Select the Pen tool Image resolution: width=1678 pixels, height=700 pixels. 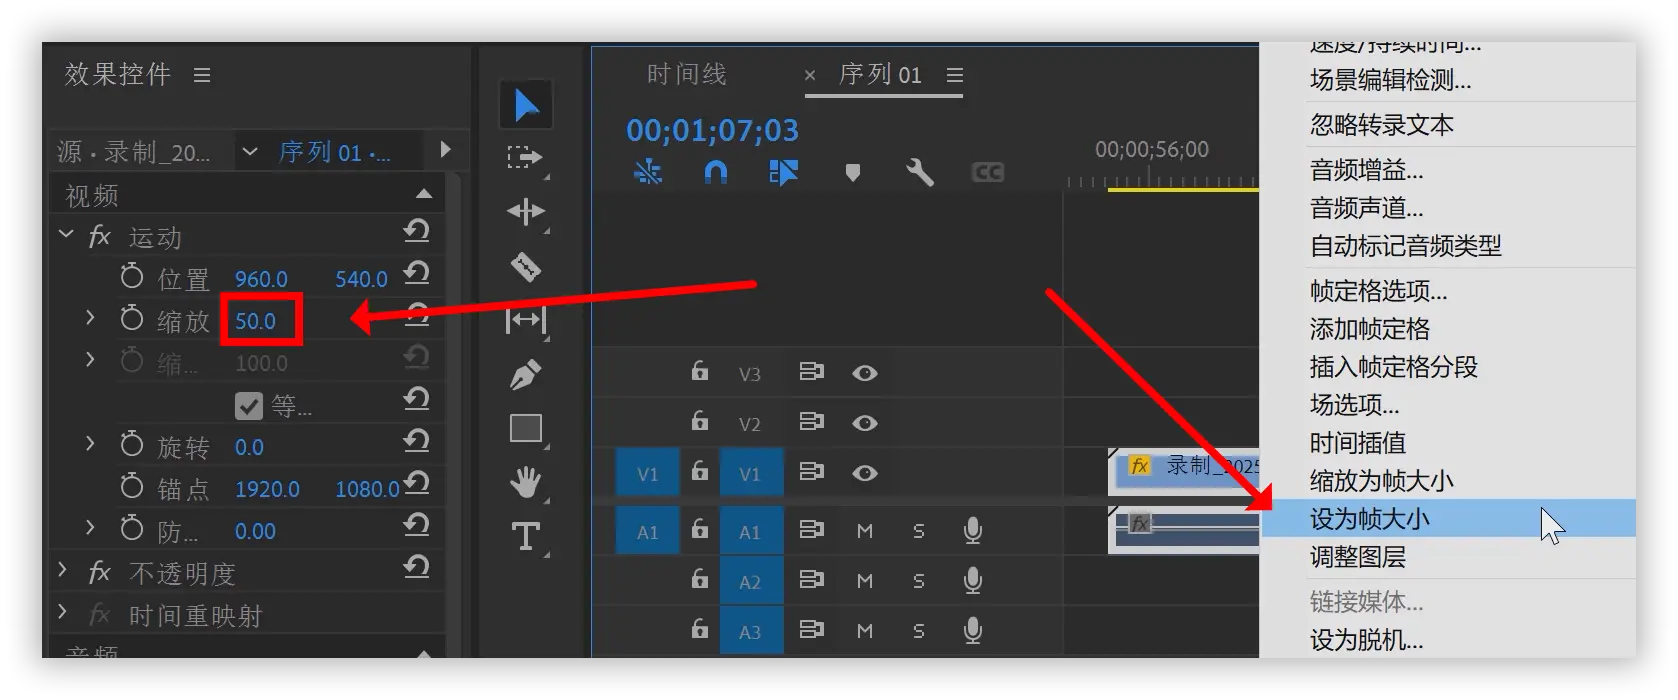click(x=526, y=375)
